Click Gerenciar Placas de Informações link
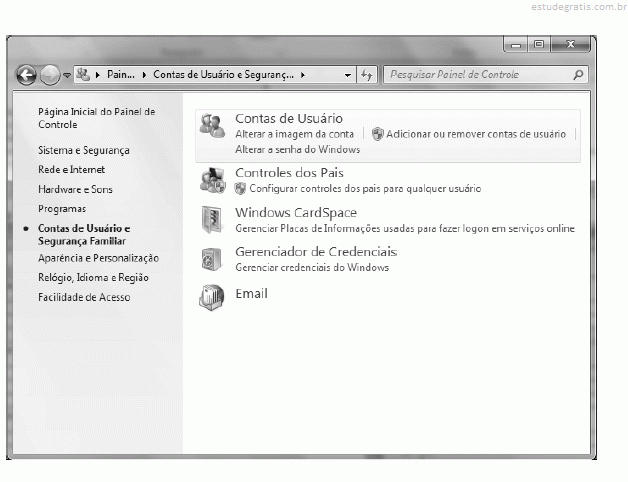Viewport: 628px width, 482px height. click(405, 229)
